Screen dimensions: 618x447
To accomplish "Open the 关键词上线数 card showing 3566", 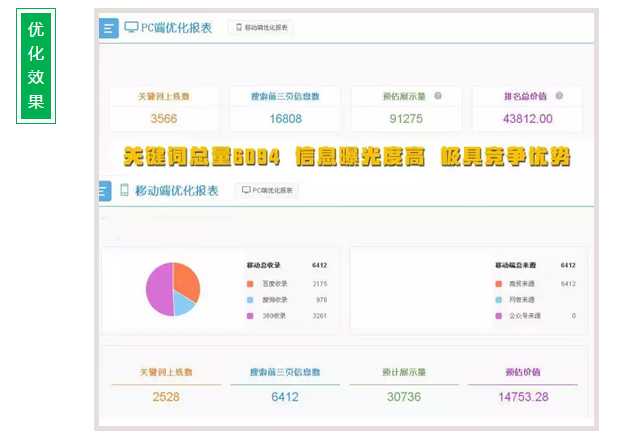I will pyautogui.click(x=164, y=108).
